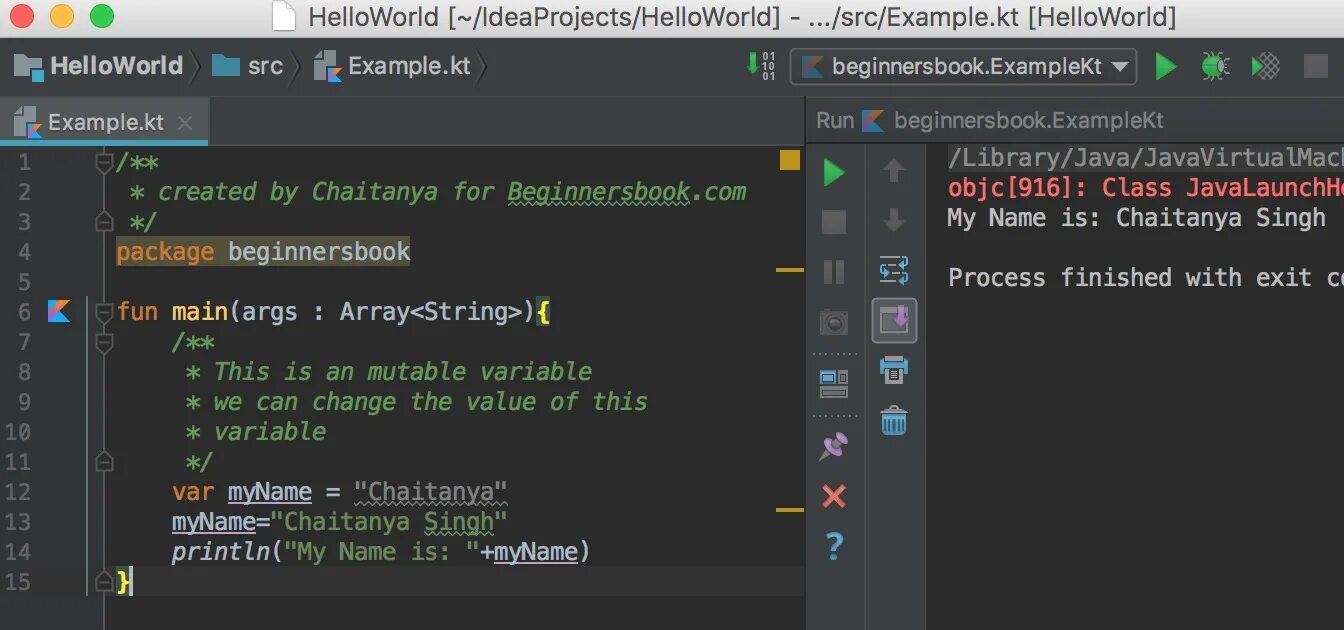Click the green zoom window button

102,16
